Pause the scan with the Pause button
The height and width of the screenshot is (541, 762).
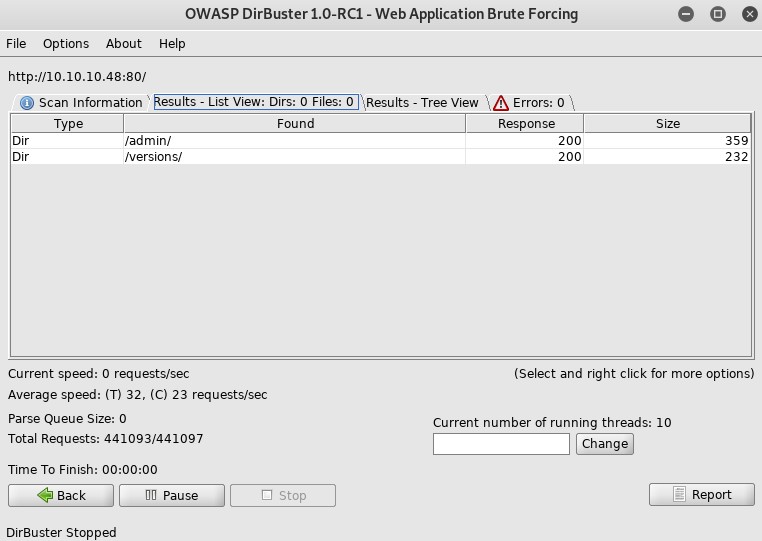[172, 495]
